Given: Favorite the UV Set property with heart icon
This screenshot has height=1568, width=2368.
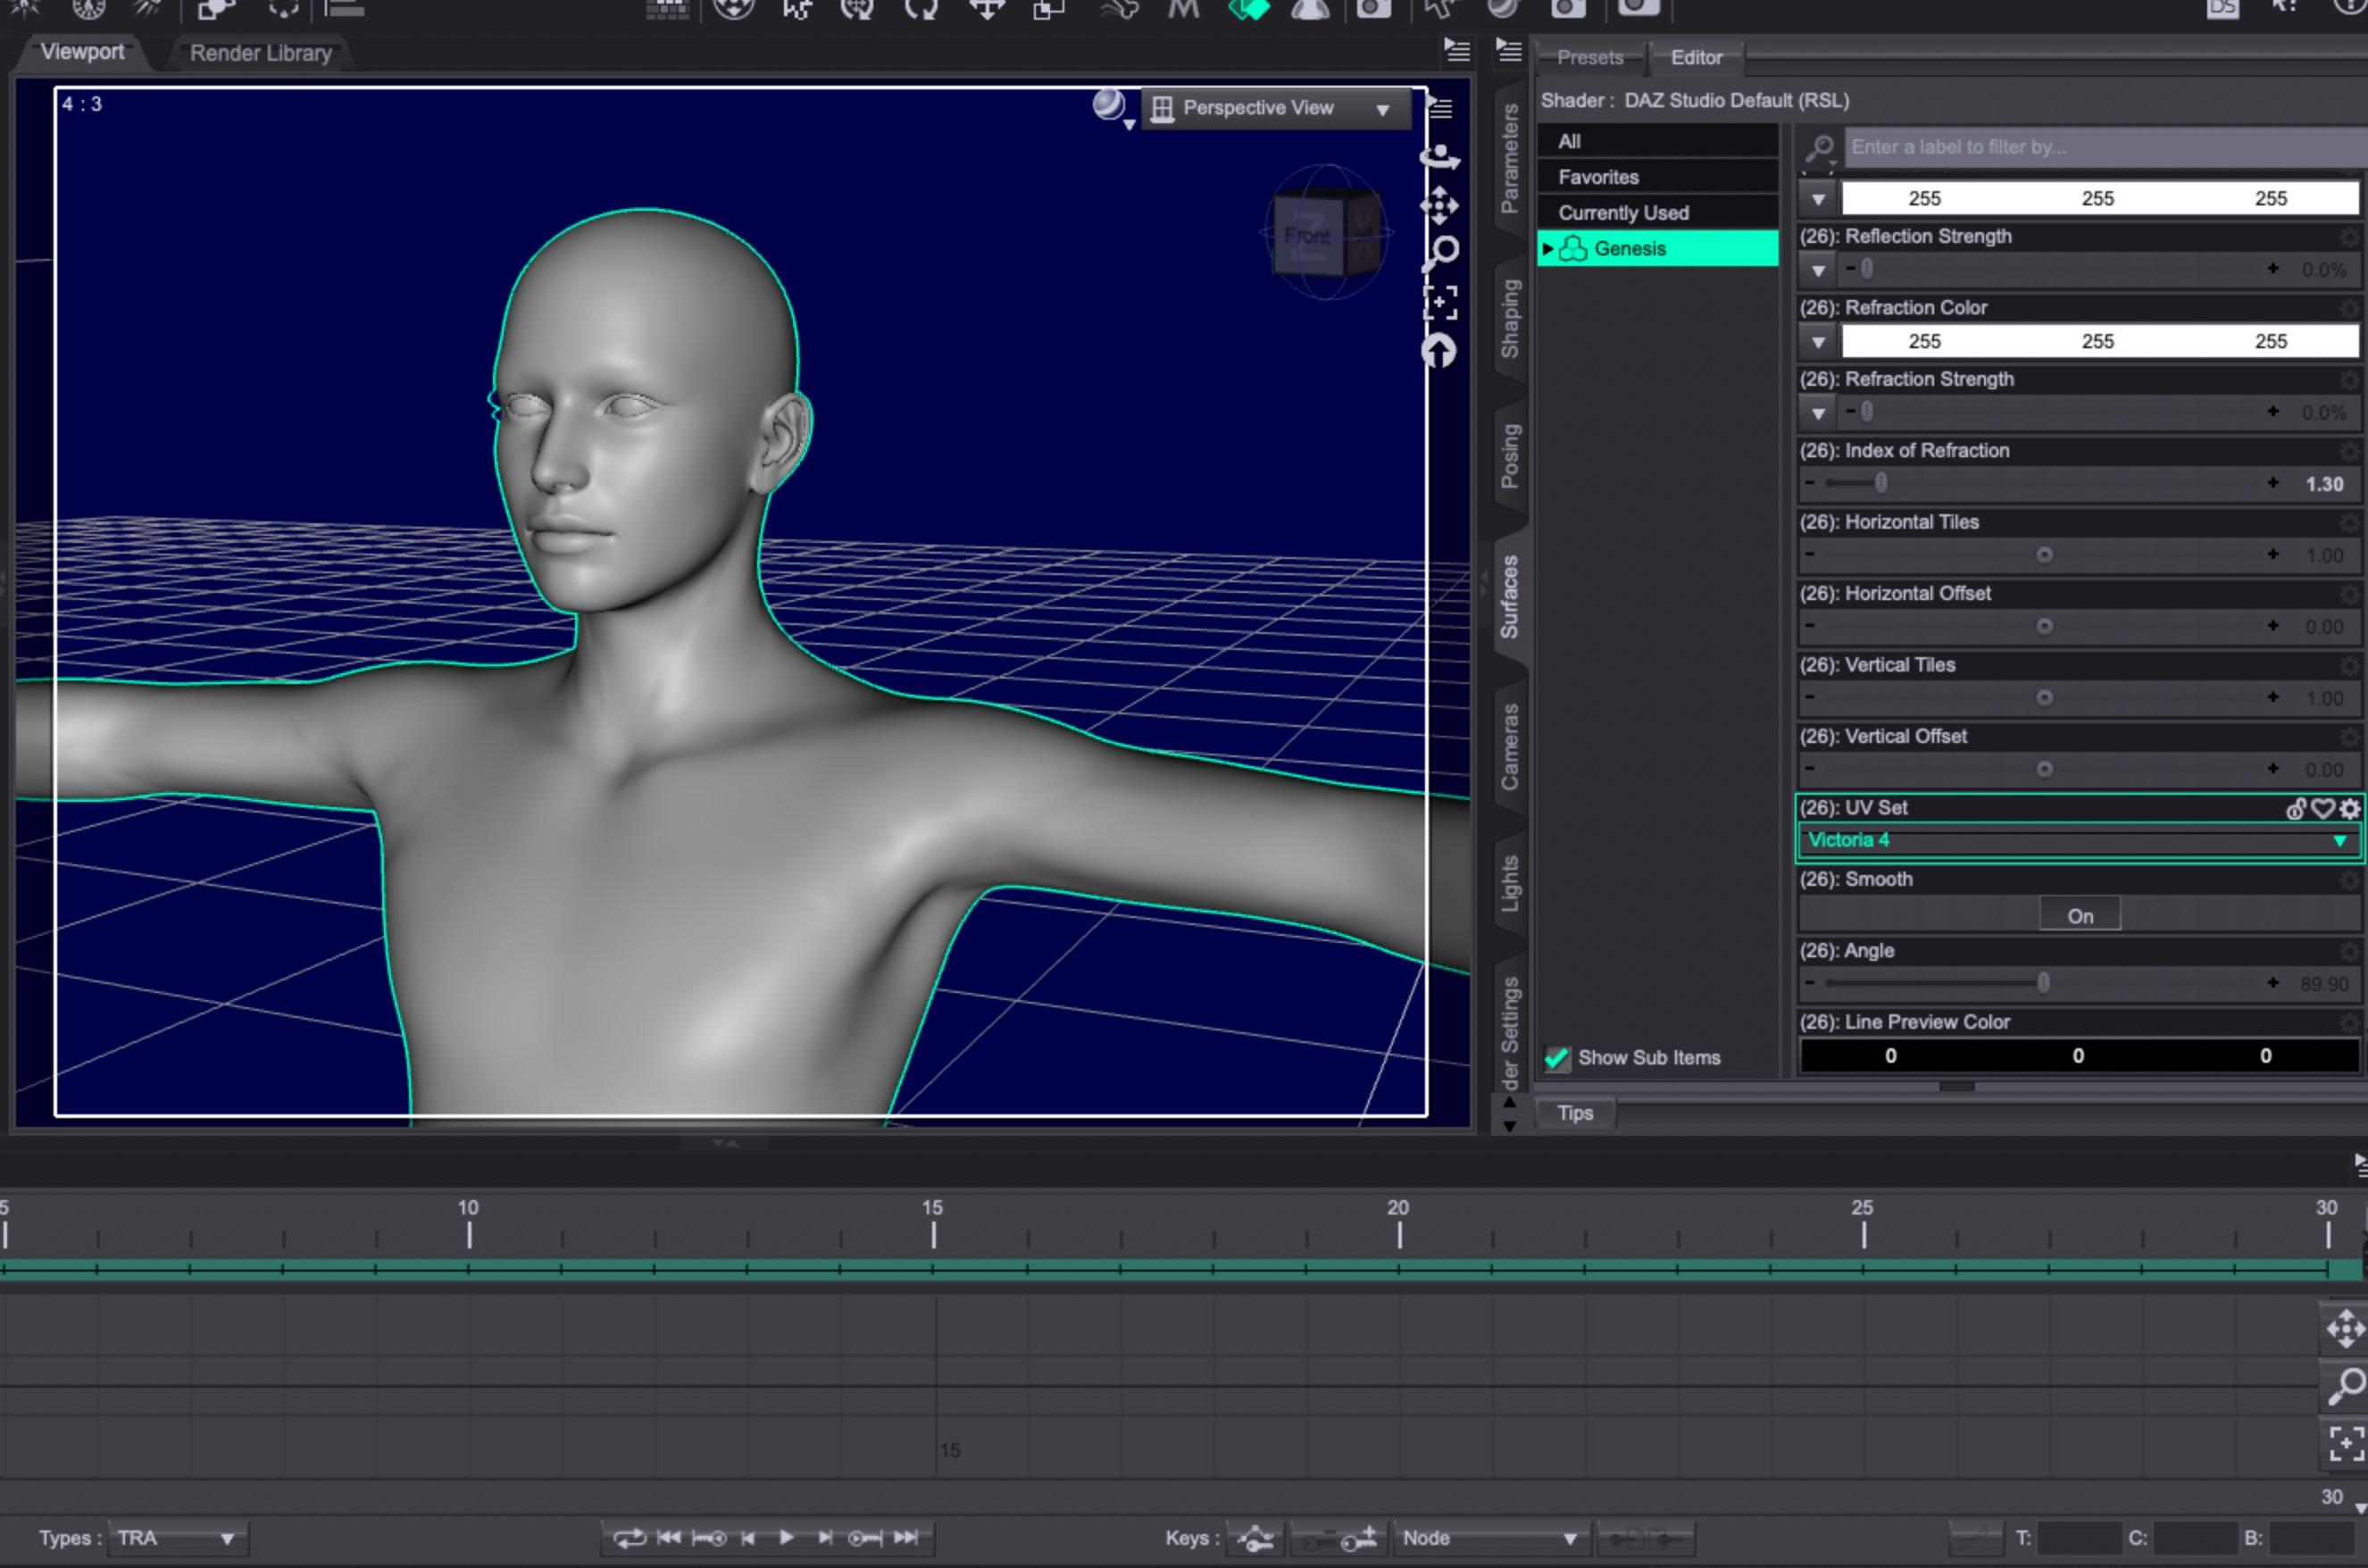Looking at the screenshot, I should pyautogui.click(x=2323, y=809).
